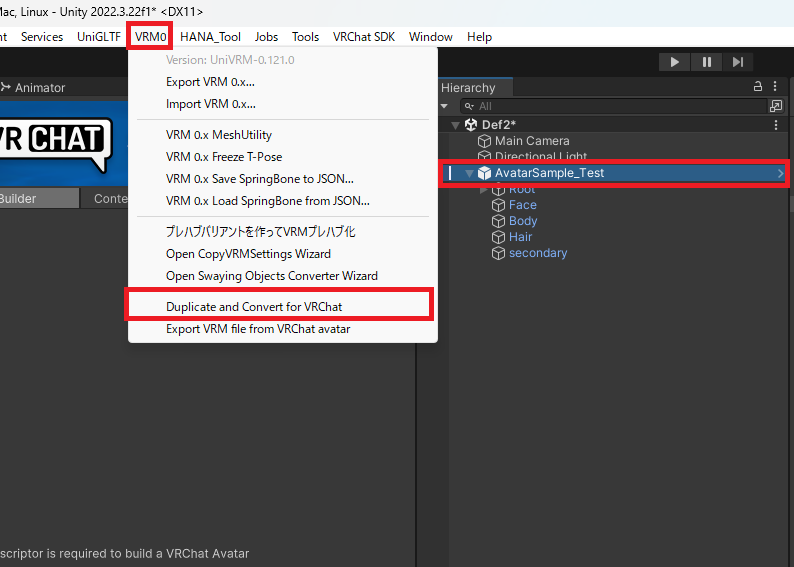Open the Hierarchy create dropdown arrow

[x=444, y=106]
